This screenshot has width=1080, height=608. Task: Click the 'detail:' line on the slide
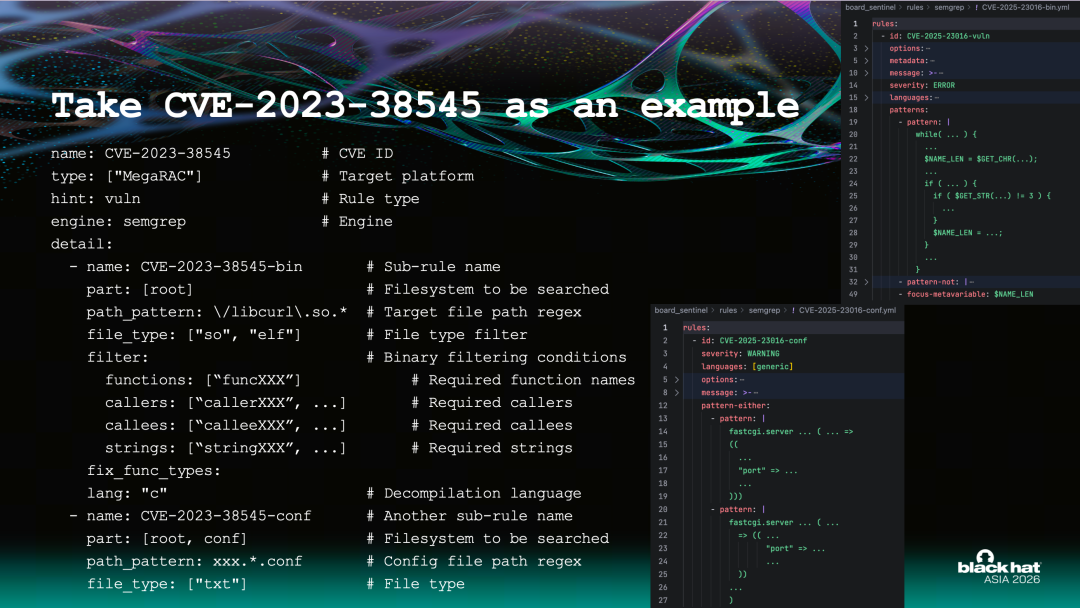[82, 244]
